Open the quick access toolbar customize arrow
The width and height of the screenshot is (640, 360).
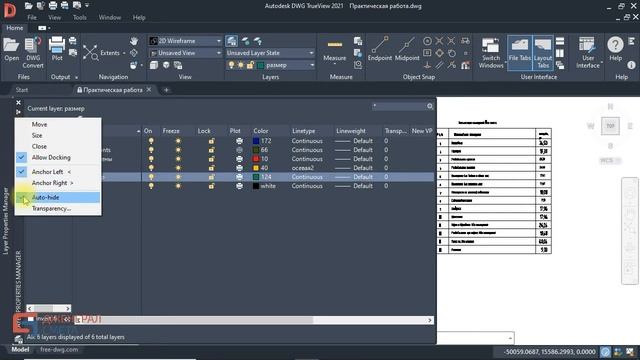pos(87,6)
